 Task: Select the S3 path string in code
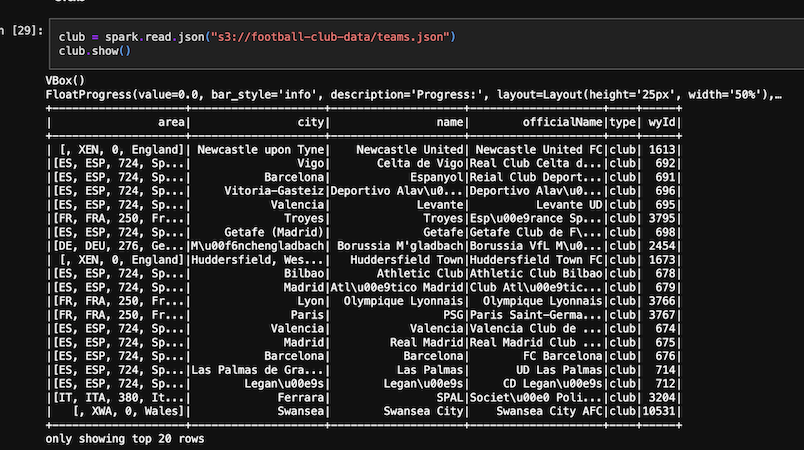(x=330, y=37)
